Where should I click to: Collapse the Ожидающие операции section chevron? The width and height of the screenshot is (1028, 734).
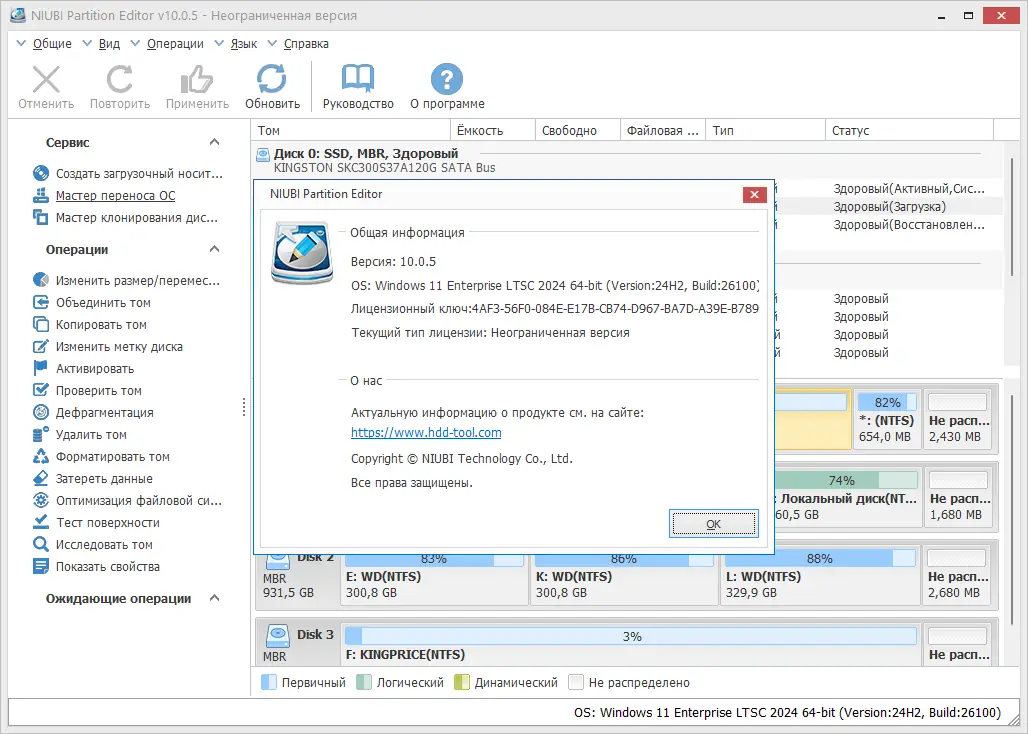[x=214, y=598]
